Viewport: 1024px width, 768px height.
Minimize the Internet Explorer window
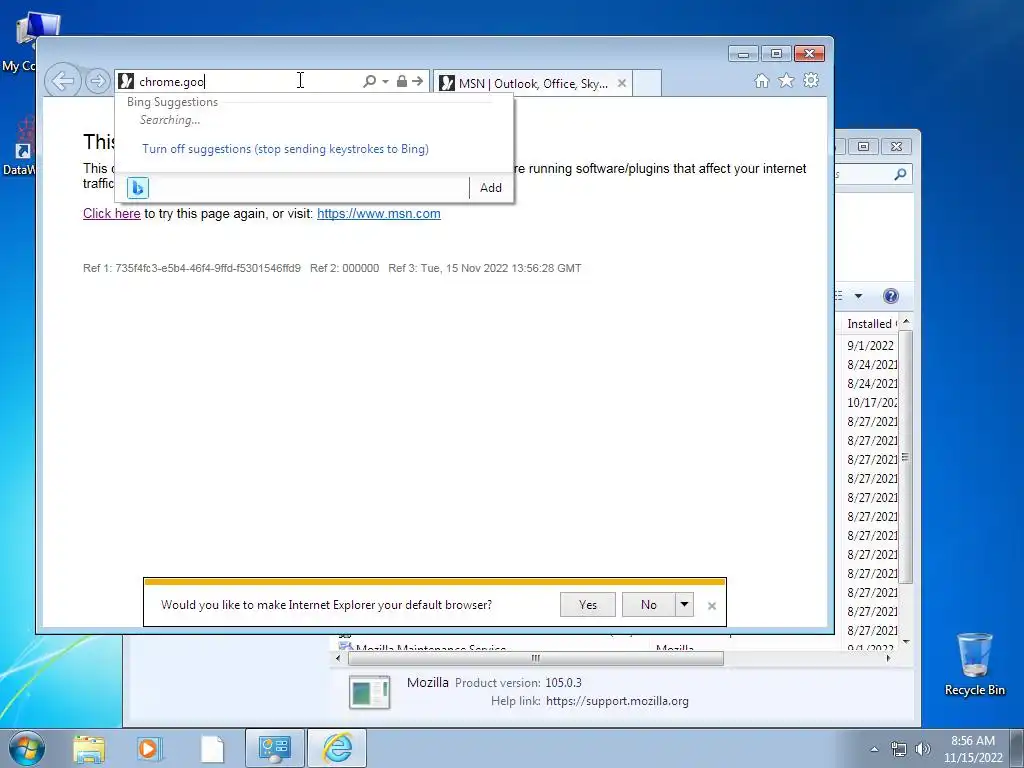tap(743, 54)
